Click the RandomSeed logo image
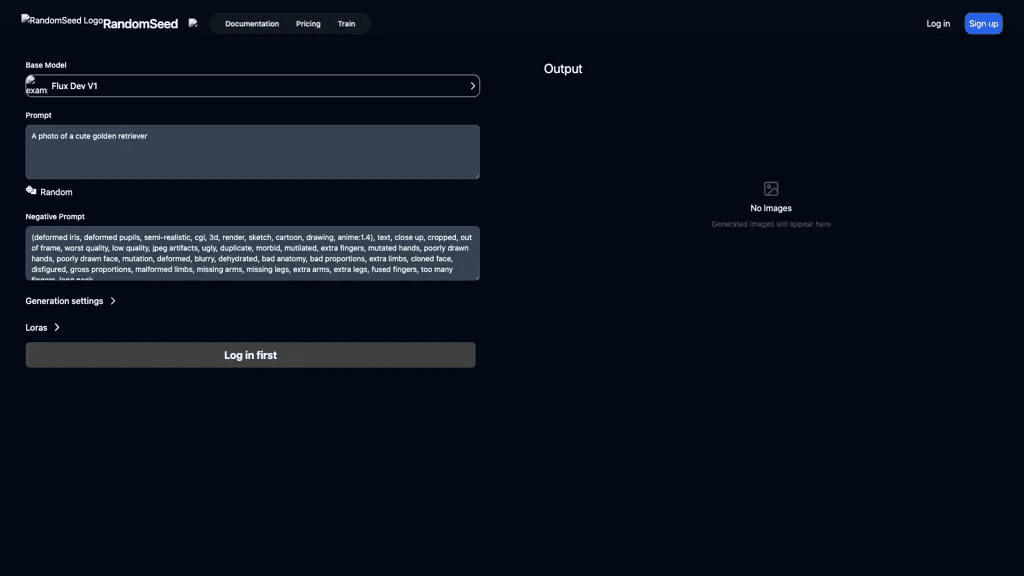 coord(62,20)
